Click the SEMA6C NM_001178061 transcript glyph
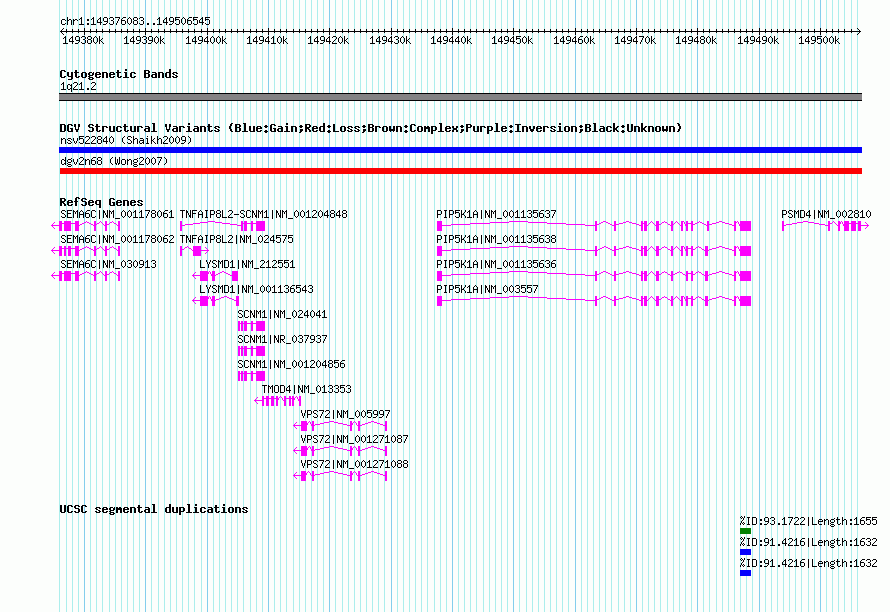The image size is (890, 612). coord(86,226)
